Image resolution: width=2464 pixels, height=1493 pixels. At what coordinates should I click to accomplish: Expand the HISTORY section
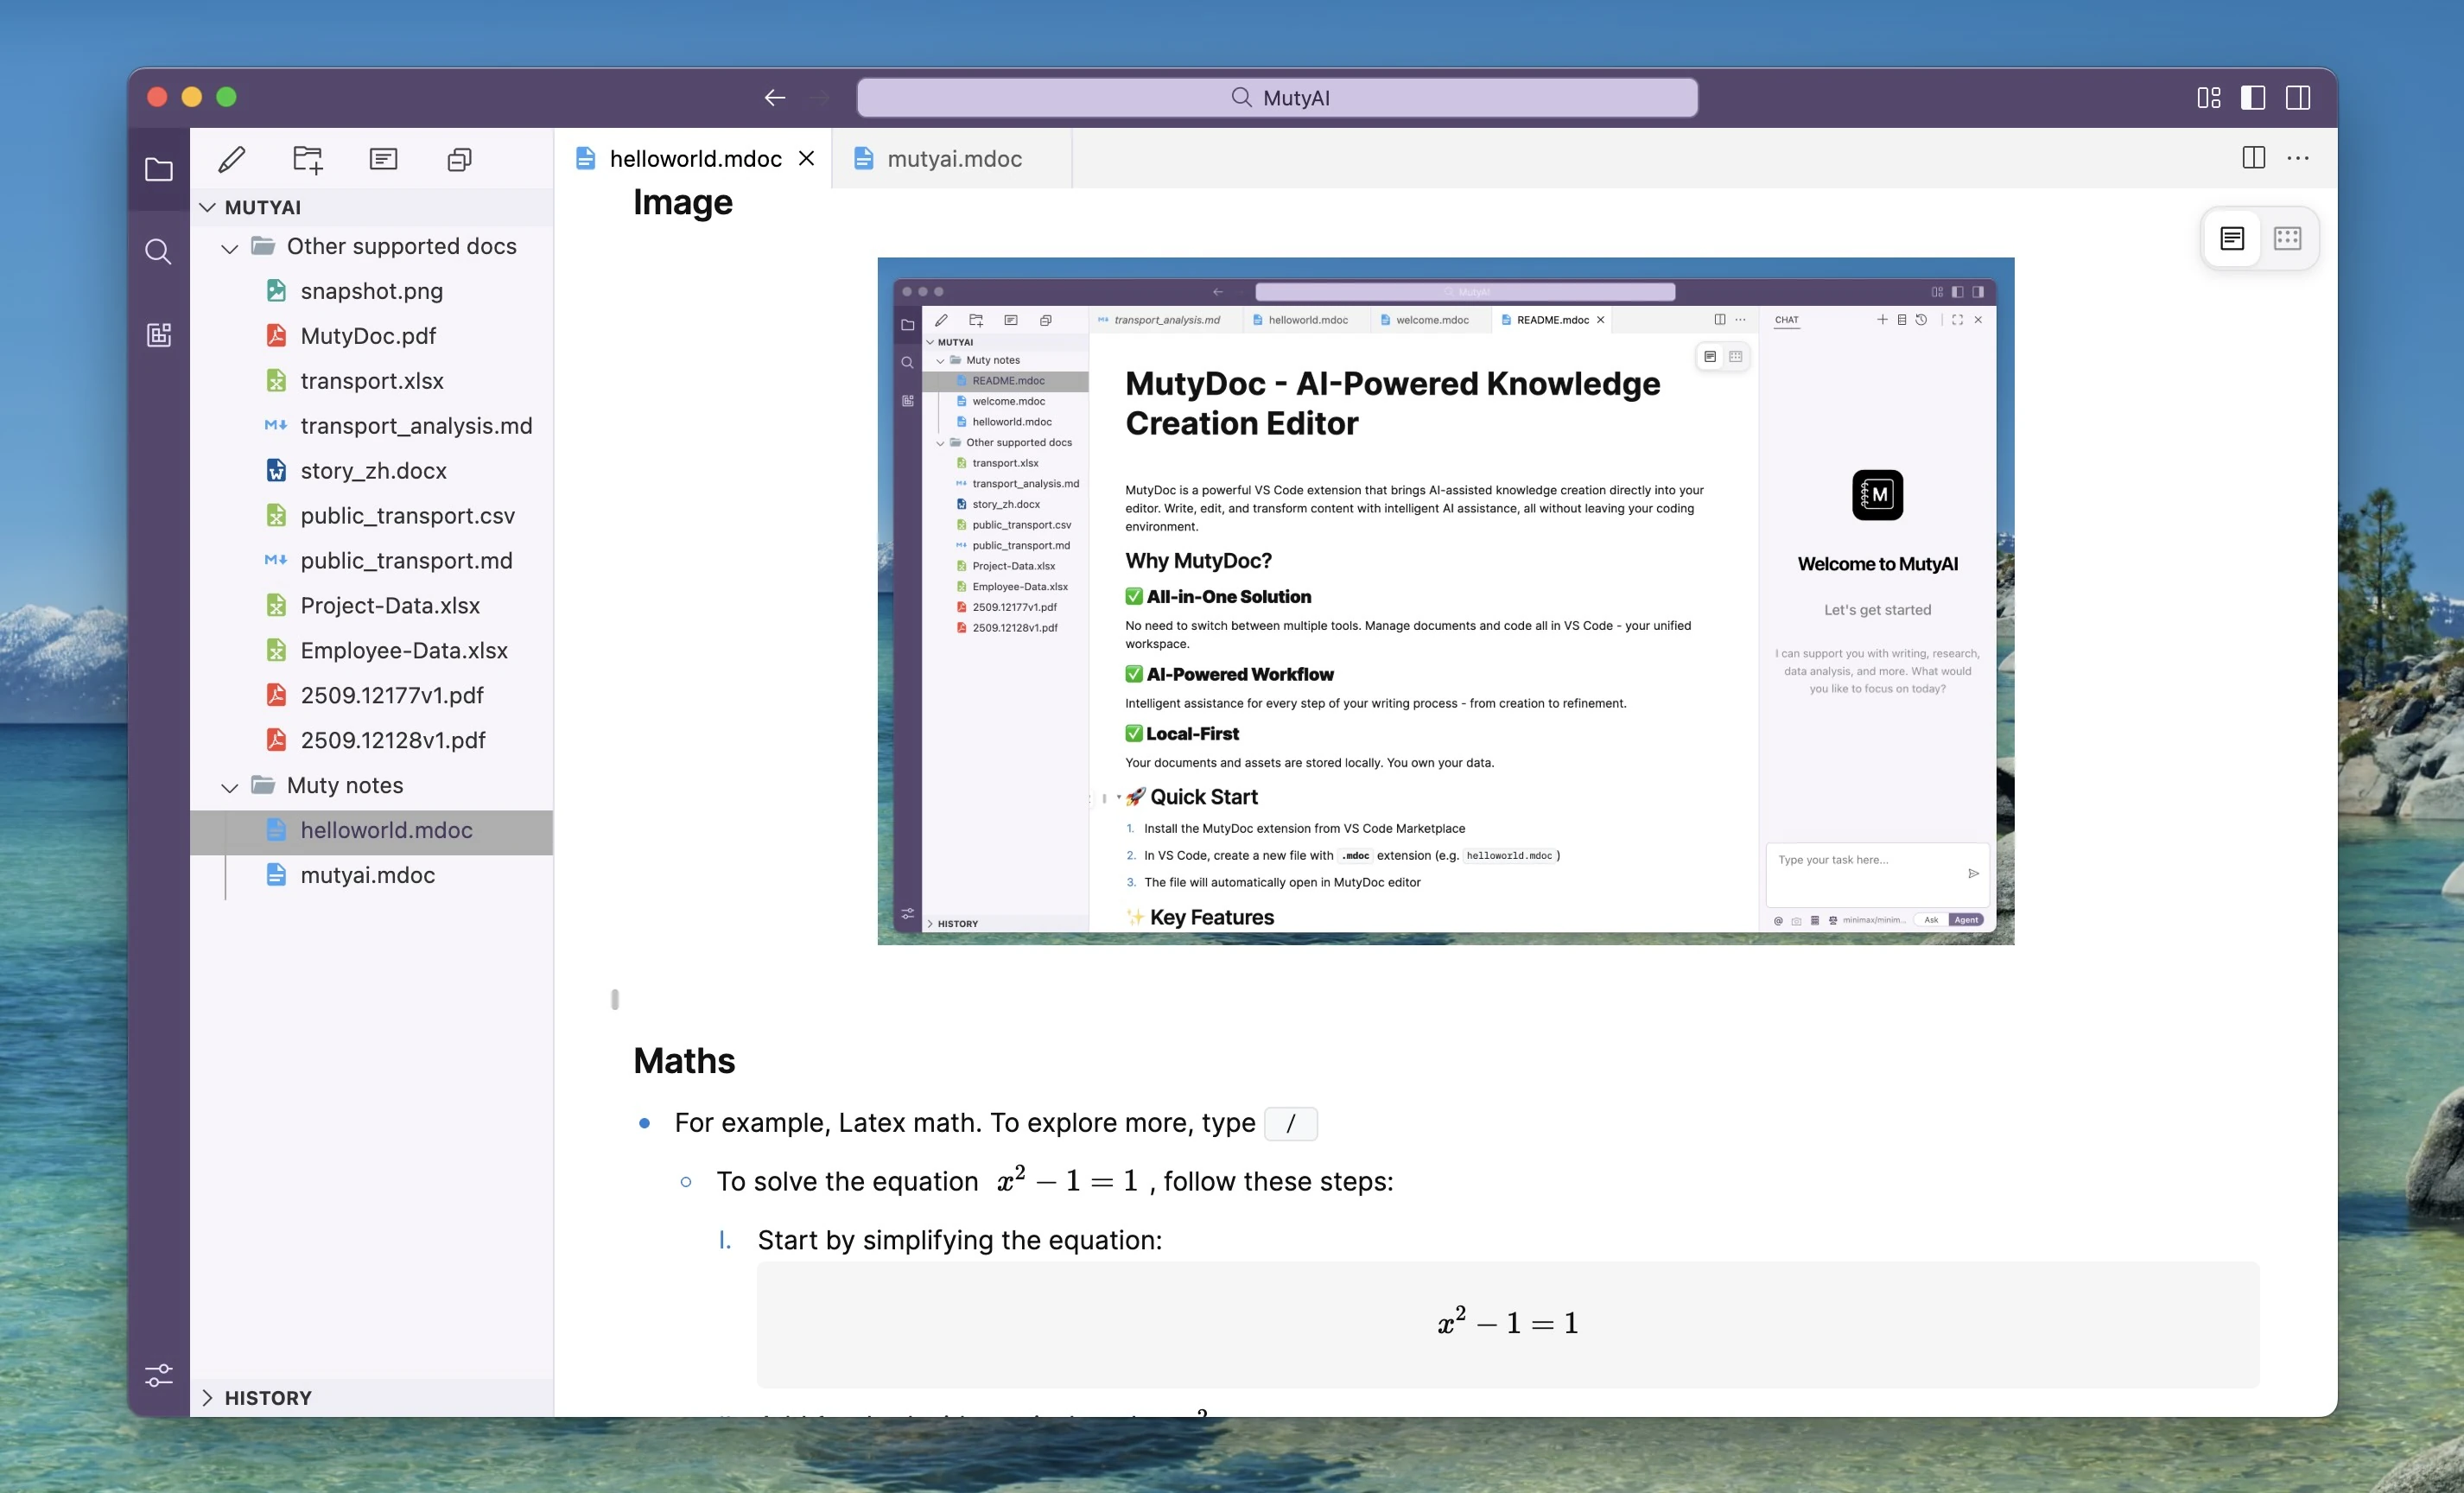click(208, 1397)
